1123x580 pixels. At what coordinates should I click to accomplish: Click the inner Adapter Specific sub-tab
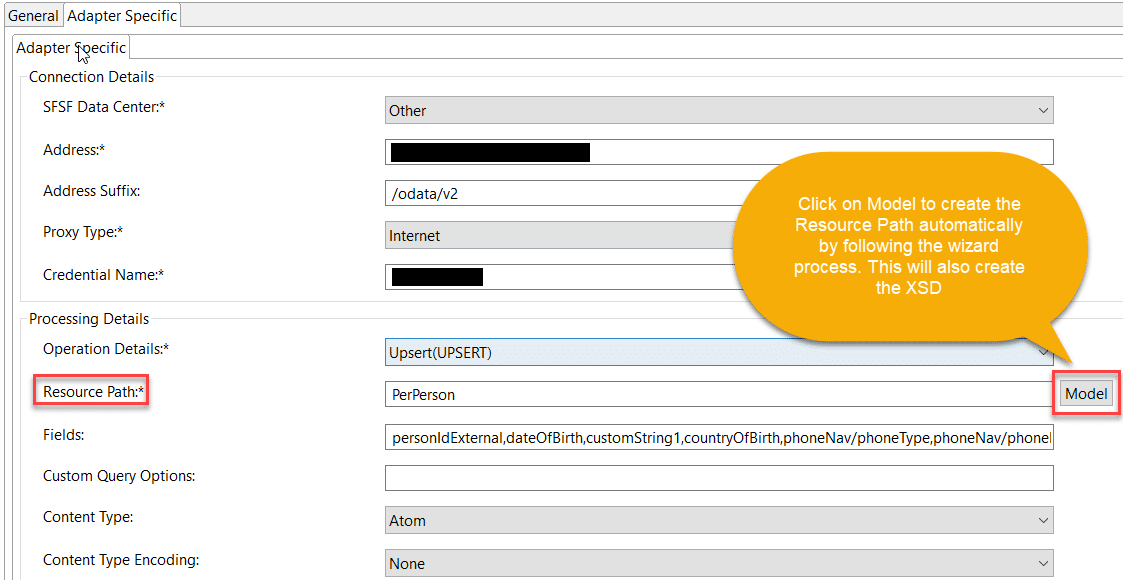pos(71,48)
